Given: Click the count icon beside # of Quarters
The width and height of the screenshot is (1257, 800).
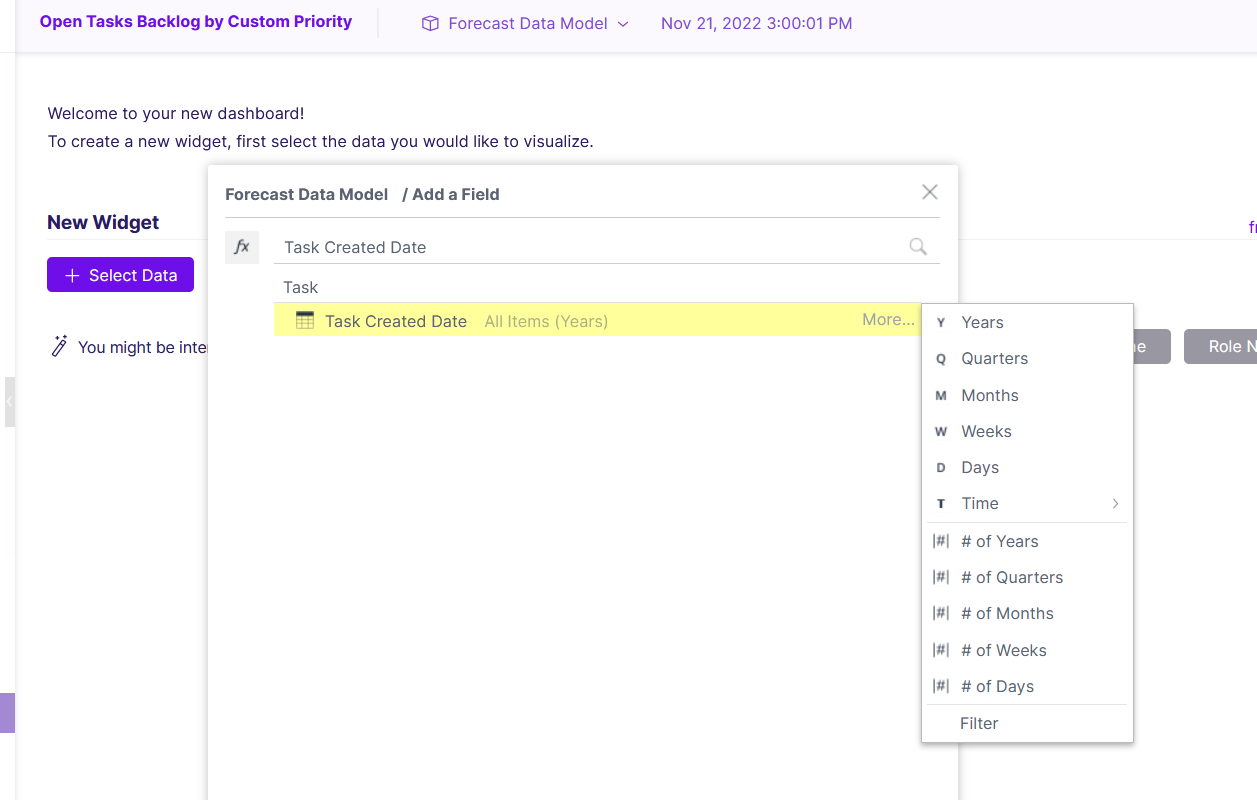Looking at the screenshot, I should (x=941, y=577).
